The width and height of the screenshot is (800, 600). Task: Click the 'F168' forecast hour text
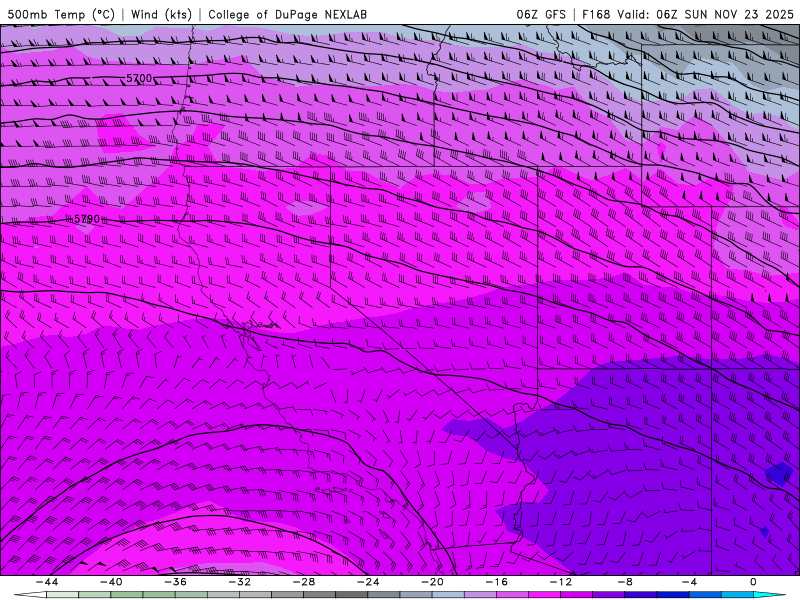(x=596, y=14)
